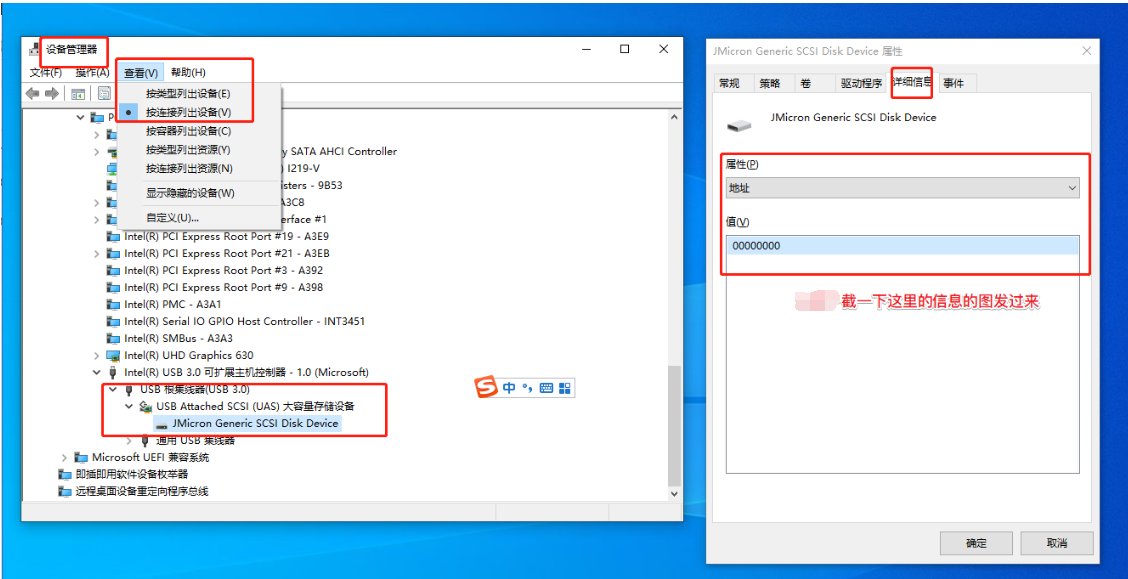Click the Intel(R) UHD Graphics 630 icon
1128x579 pixels.
(x=114, y=355)
